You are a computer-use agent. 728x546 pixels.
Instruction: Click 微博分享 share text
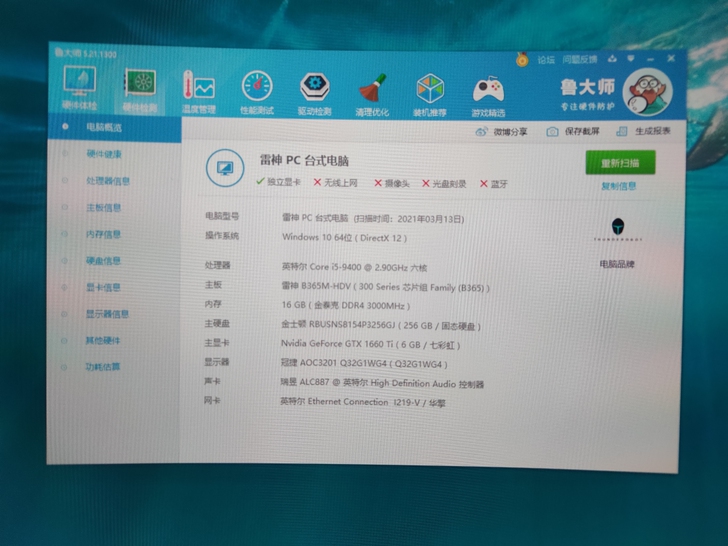(x=510, y=132)
